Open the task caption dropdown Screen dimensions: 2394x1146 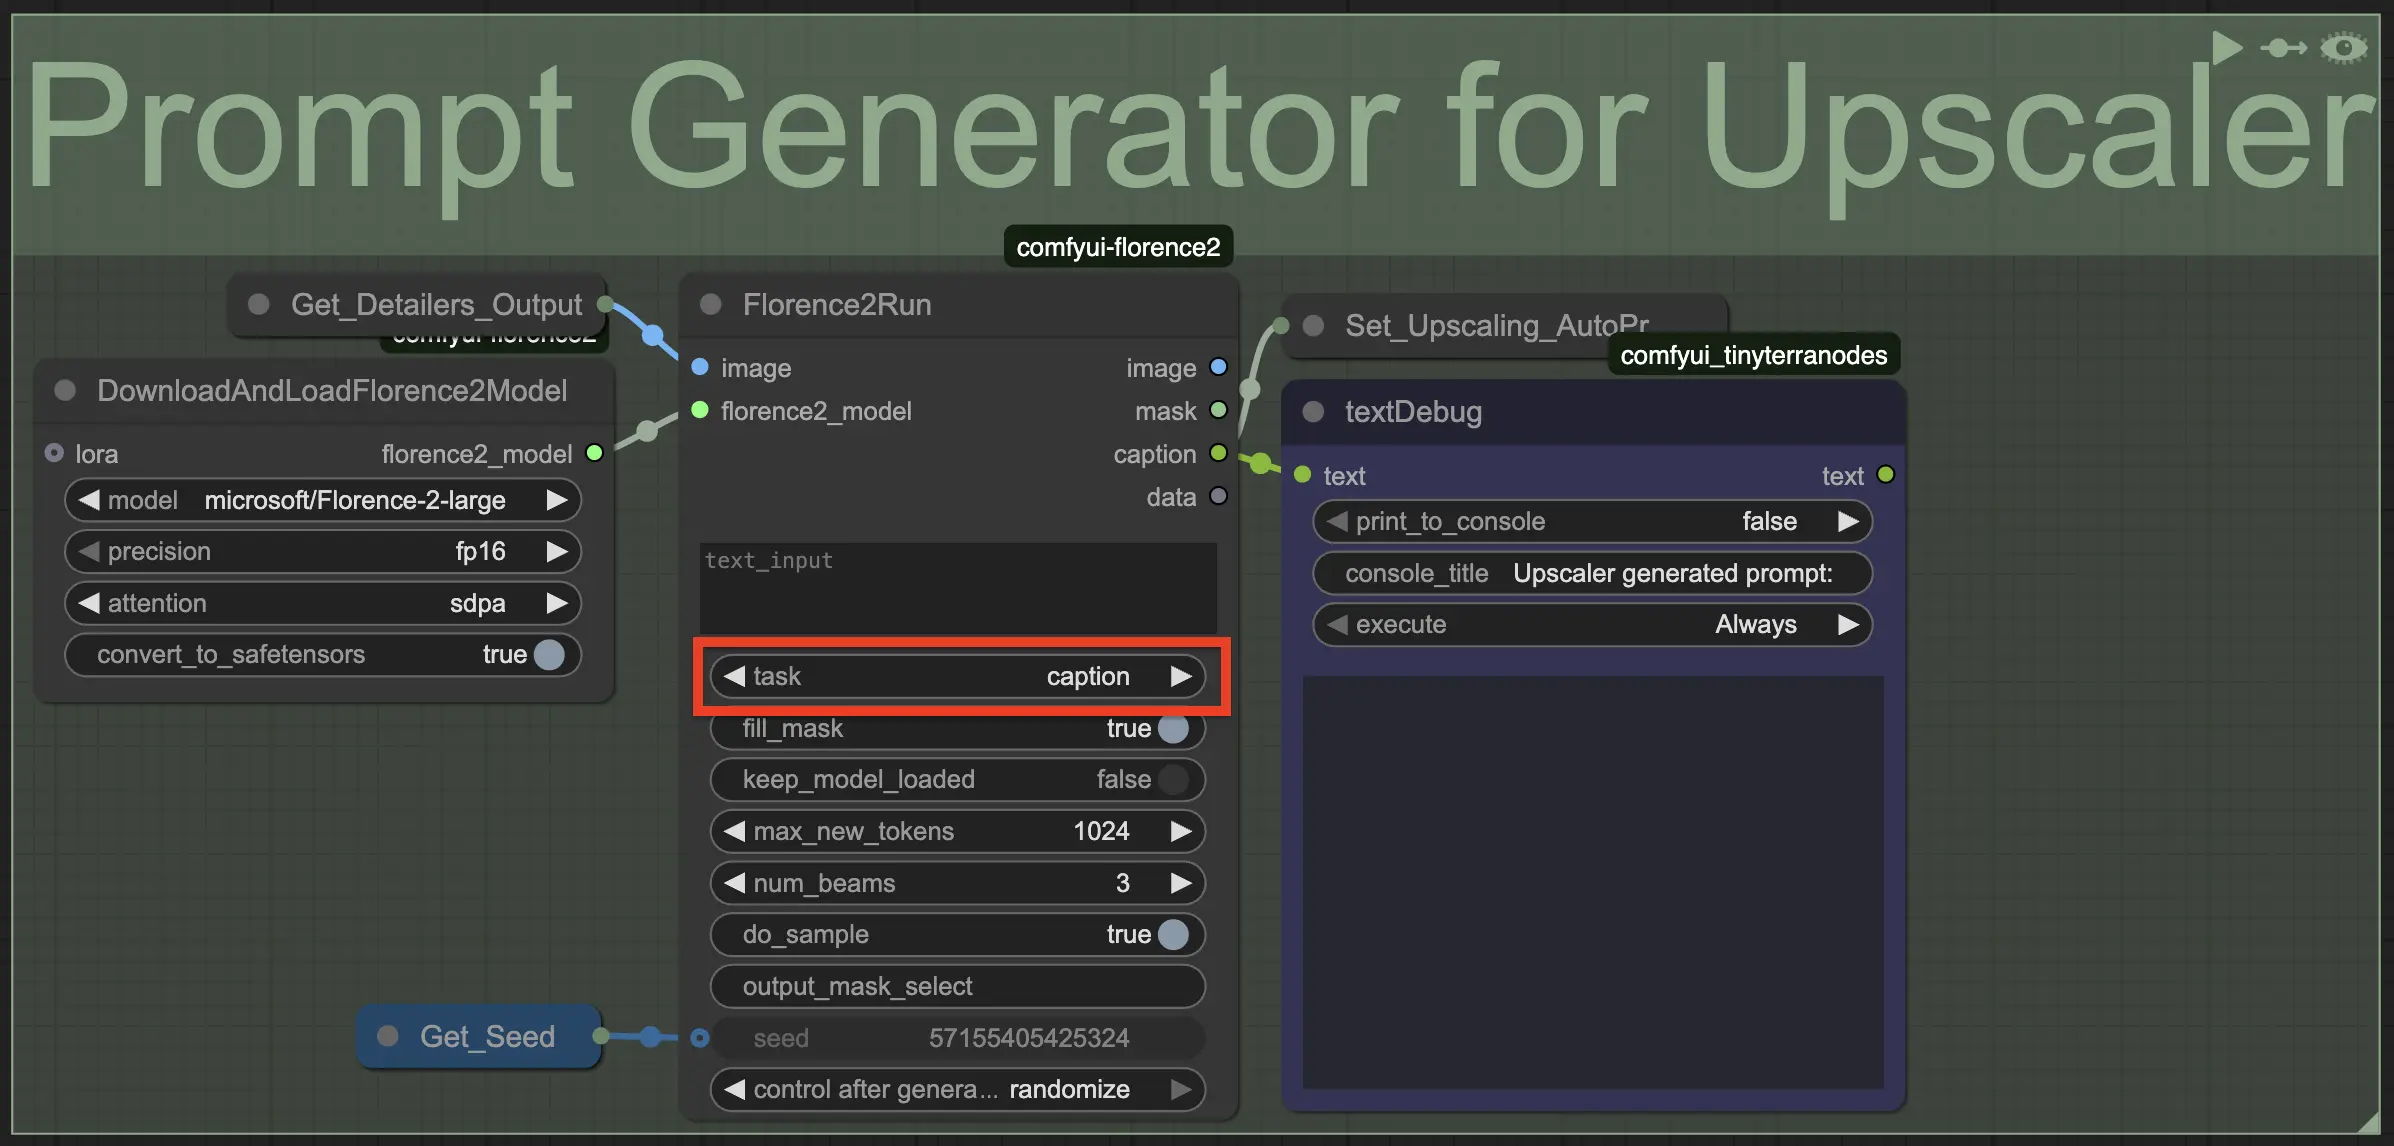[x=957, y=676]
